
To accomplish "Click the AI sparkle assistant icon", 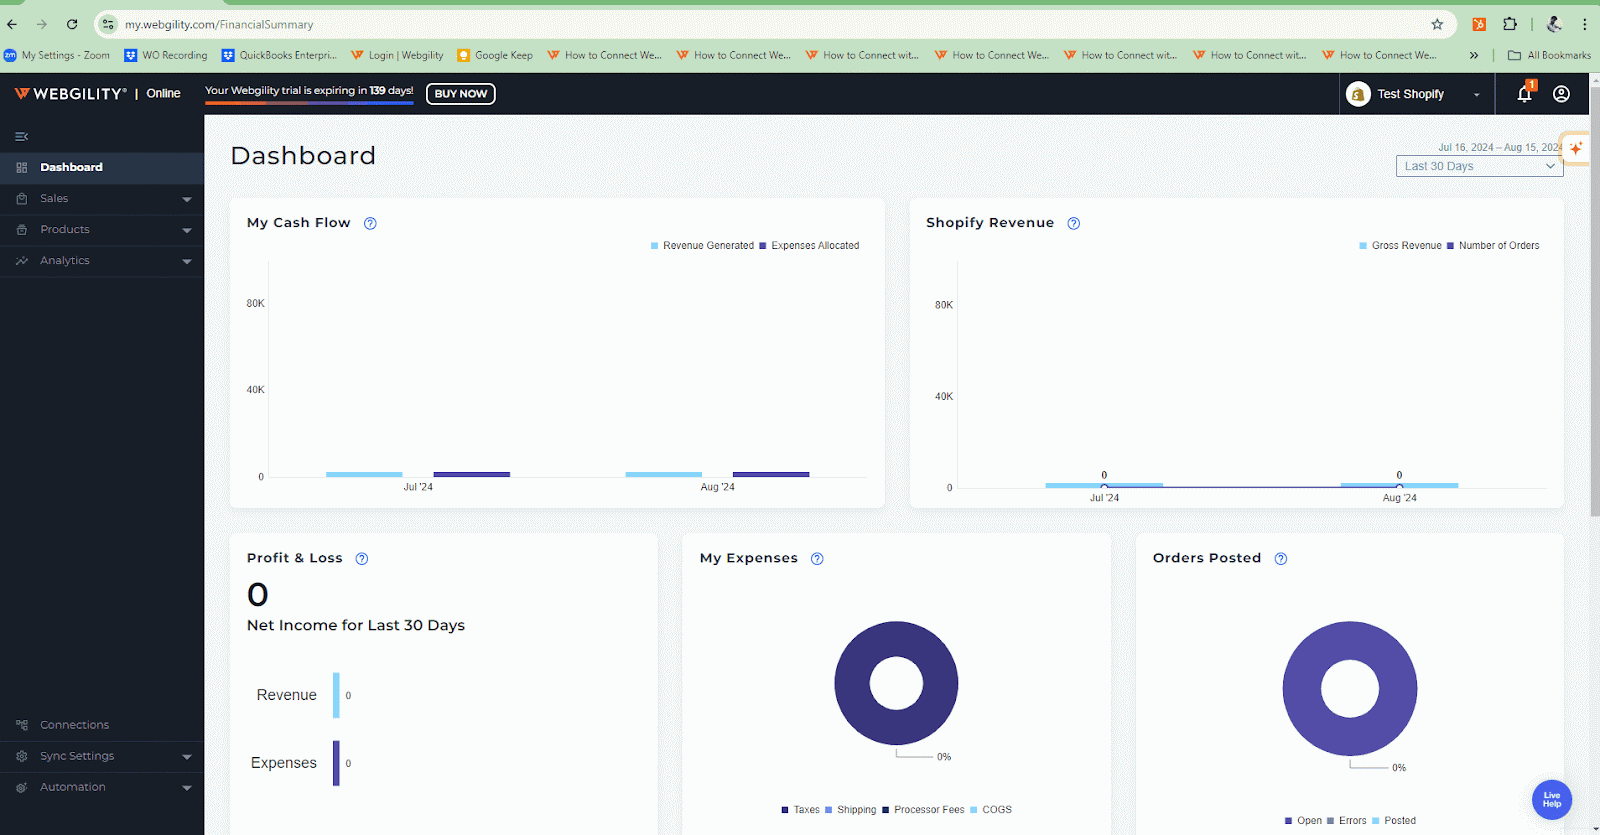I will [1576, 148].
